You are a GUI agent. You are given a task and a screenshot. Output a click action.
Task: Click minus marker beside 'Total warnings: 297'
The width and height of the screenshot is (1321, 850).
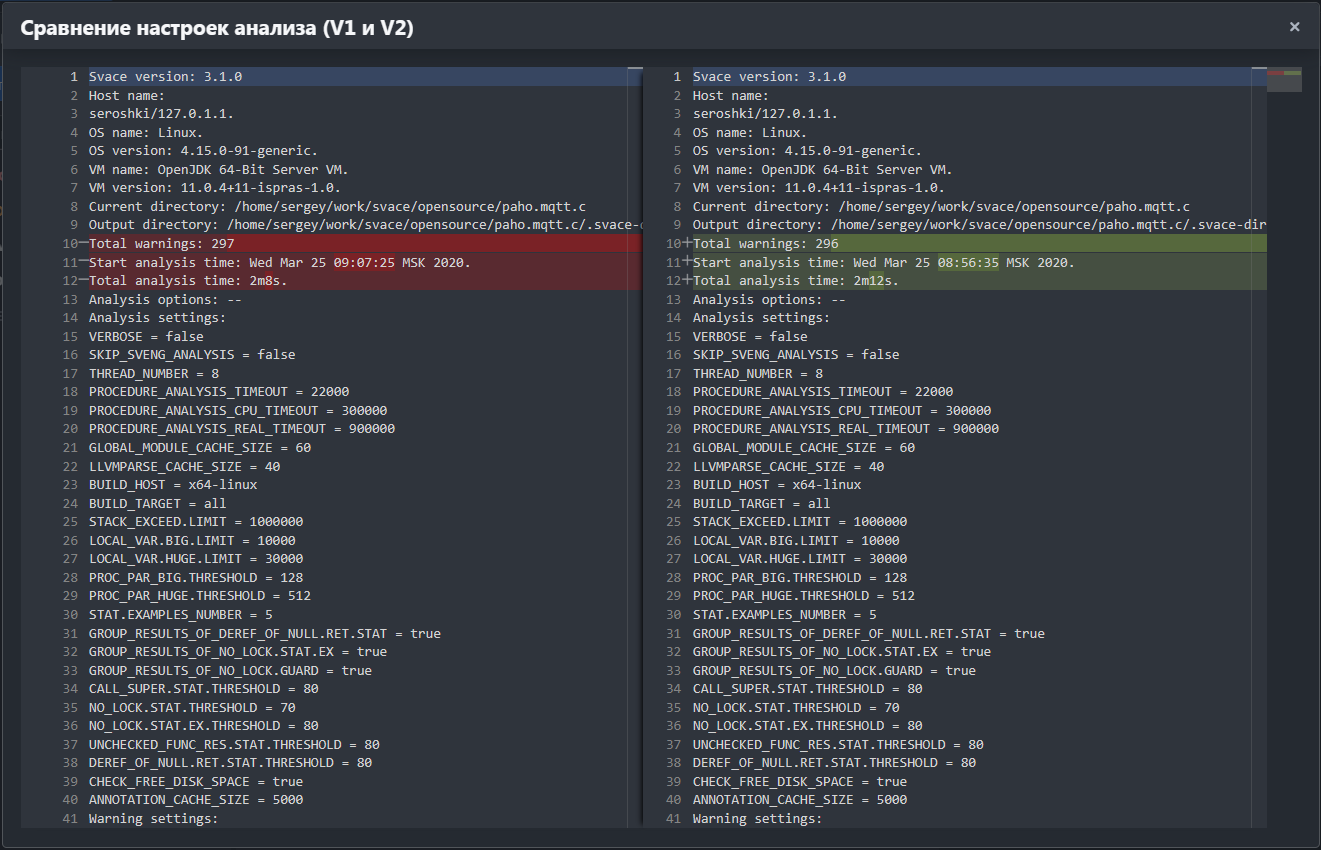point(84,244)
